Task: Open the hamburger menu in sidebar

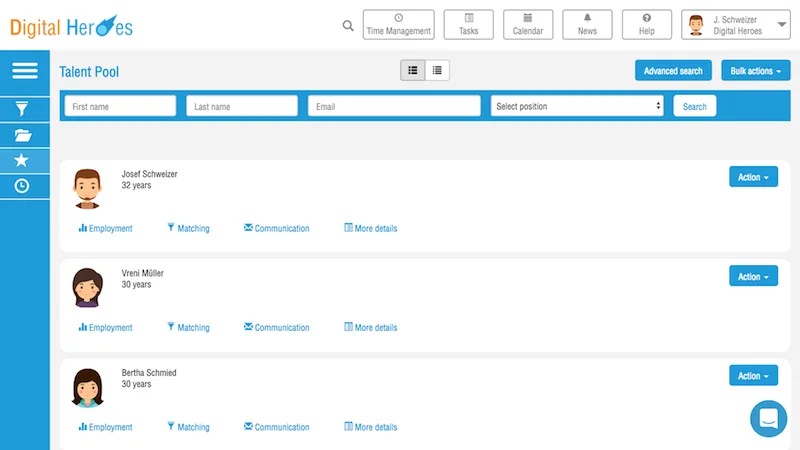Action: coord(24,70)
